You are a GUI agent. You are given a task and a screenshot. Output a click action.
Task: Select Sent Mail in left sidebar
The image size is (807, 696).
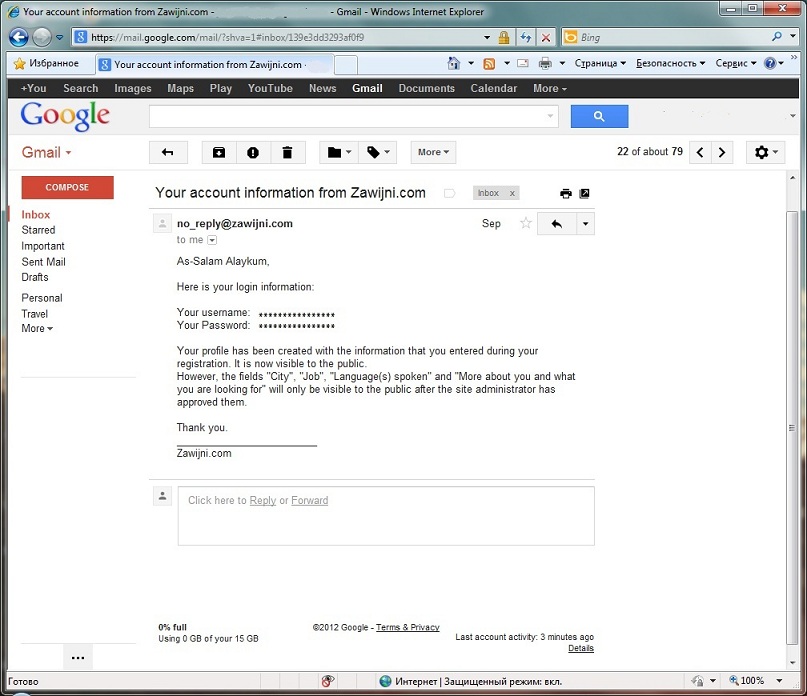tap(43, 262)
